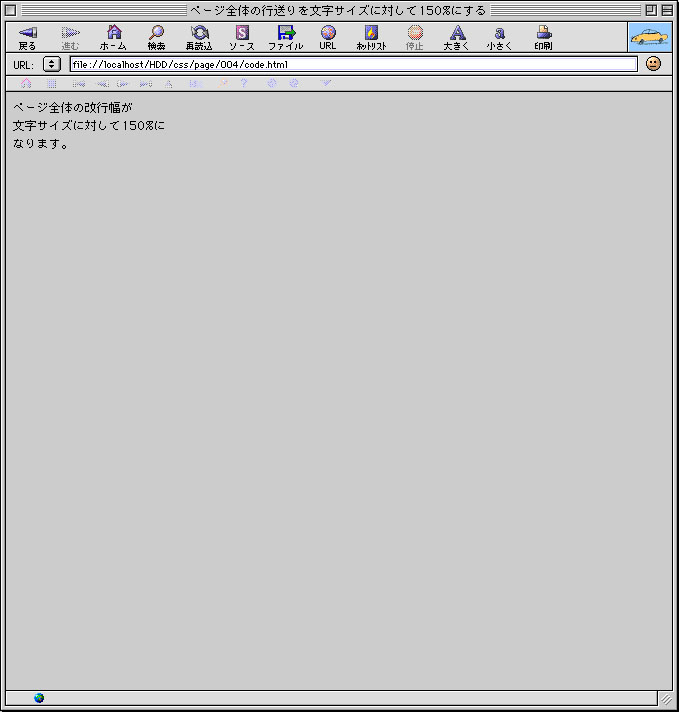The width and height of the screenshot is (679, 712).
Task: Shrink text with 小さく icon
Action: (x=499, y=38)
